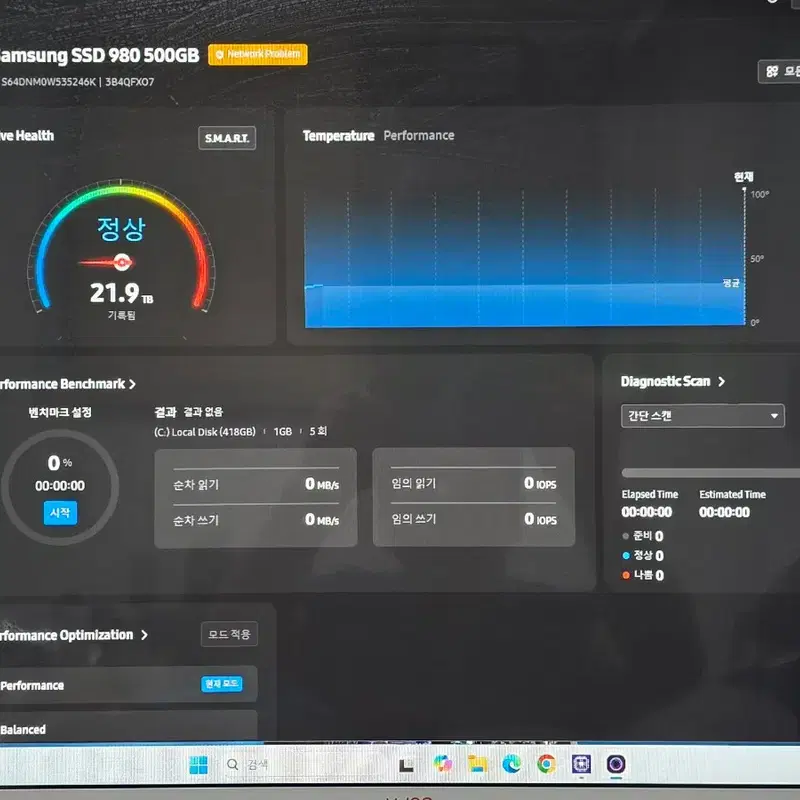Click the 현재 모드 badge on Performance
The height and width of the screenshot is (800, 800).
222,684
